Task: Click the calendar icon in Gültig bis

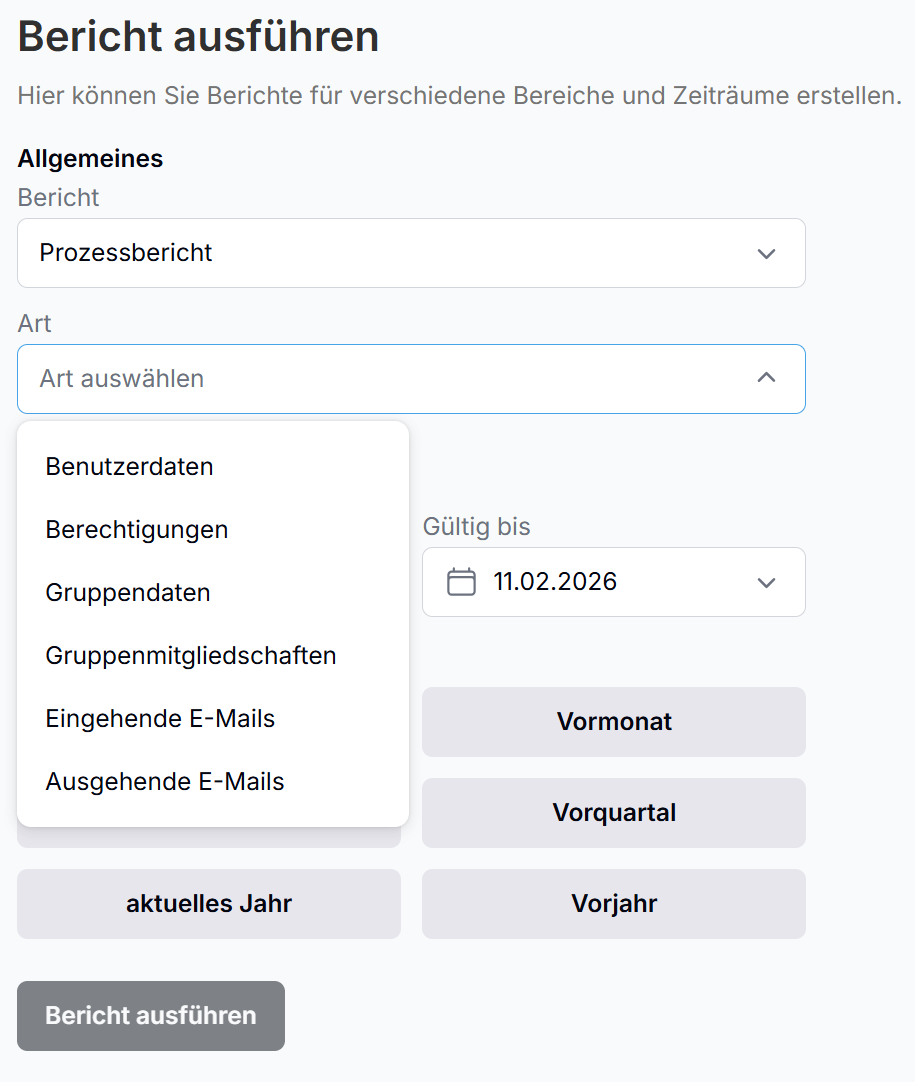Action: 461,582
